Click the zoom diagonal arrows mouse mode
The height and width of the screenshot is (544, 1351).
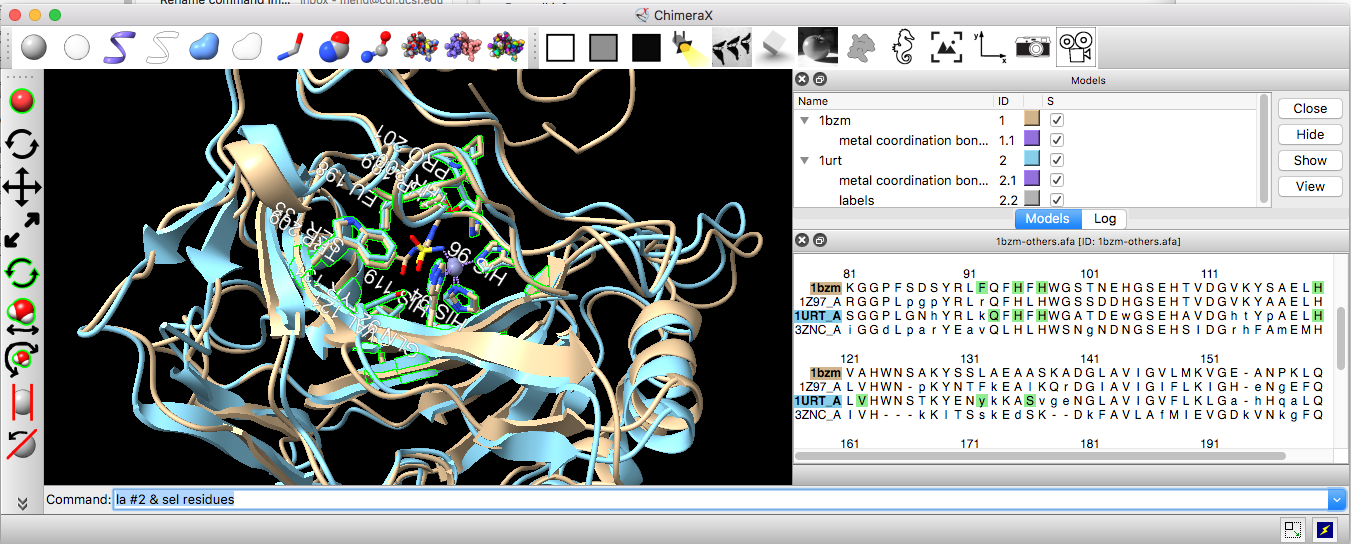(22, 229)
